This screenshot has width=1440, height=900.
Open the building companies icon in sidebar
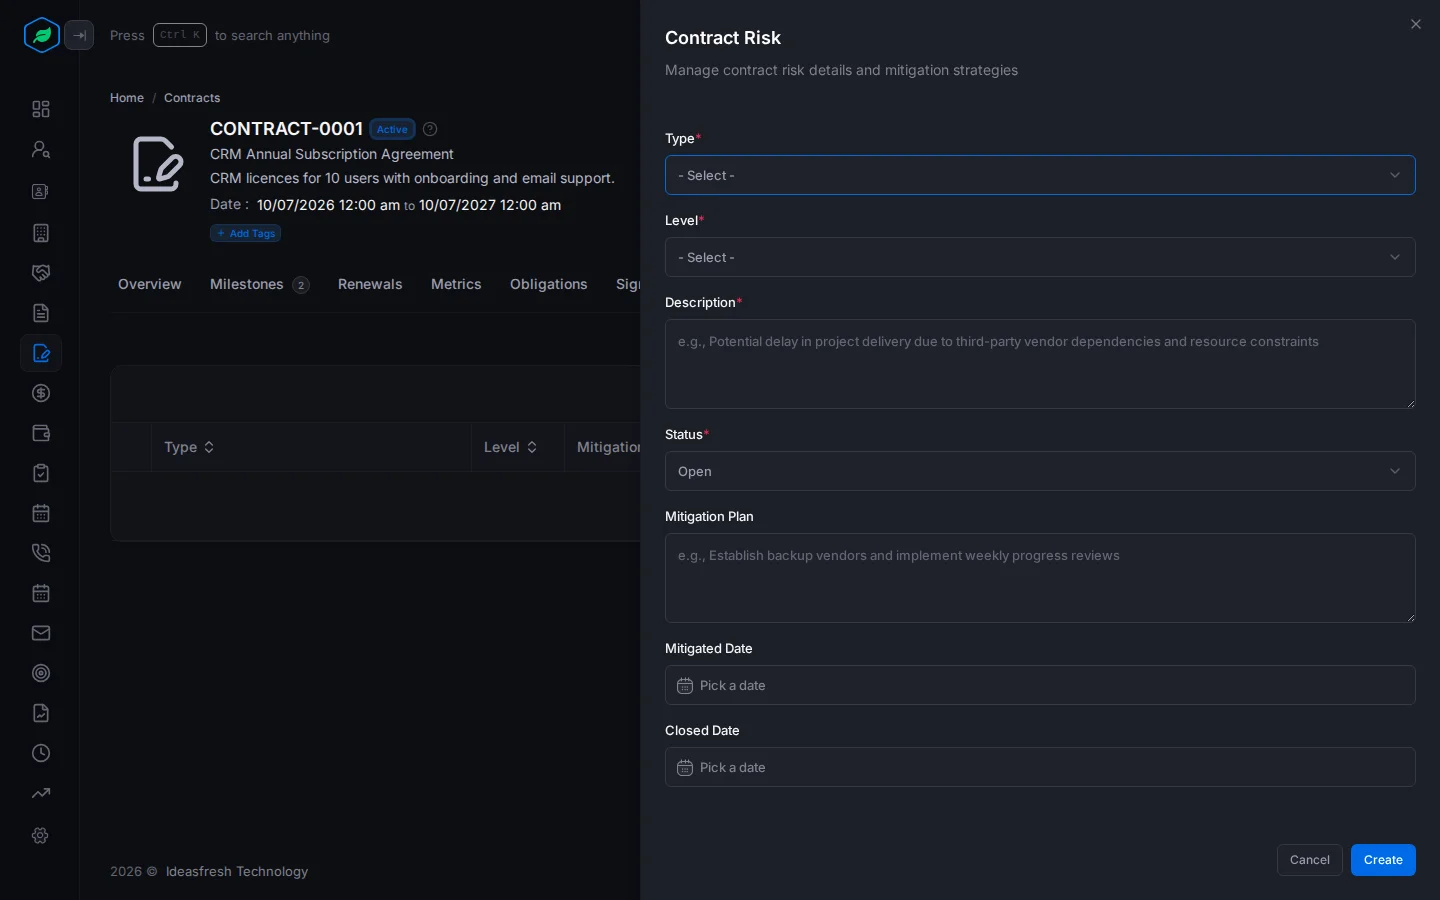click(41, 233)
